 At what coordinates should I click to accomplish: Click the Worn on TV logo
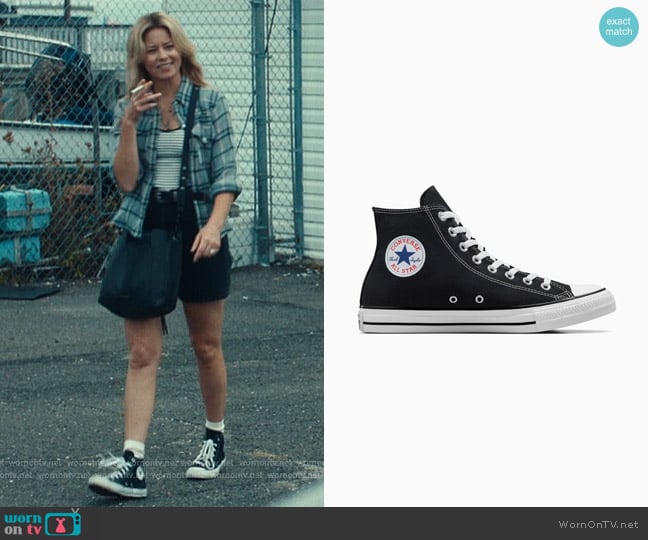[x=42, y=523]
